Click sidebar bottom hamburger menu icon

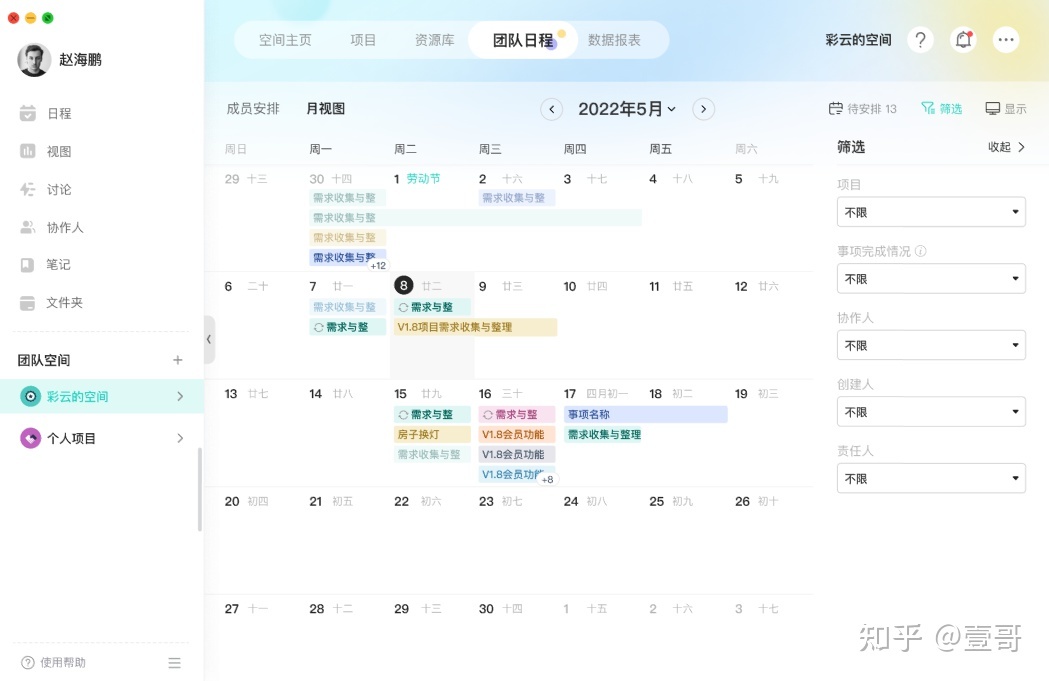pyautogui.click(x=174, y=662)
